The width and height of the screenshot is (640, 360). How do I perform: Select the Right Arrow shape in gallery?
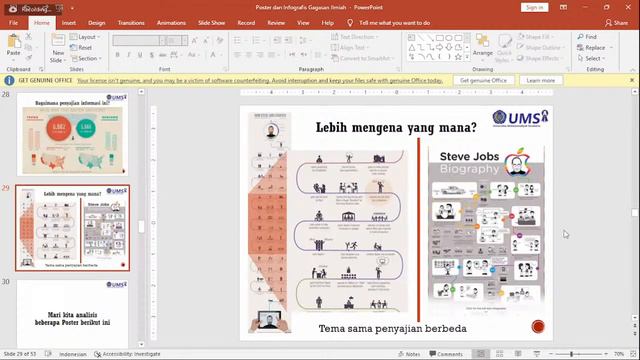pos(439,47)
